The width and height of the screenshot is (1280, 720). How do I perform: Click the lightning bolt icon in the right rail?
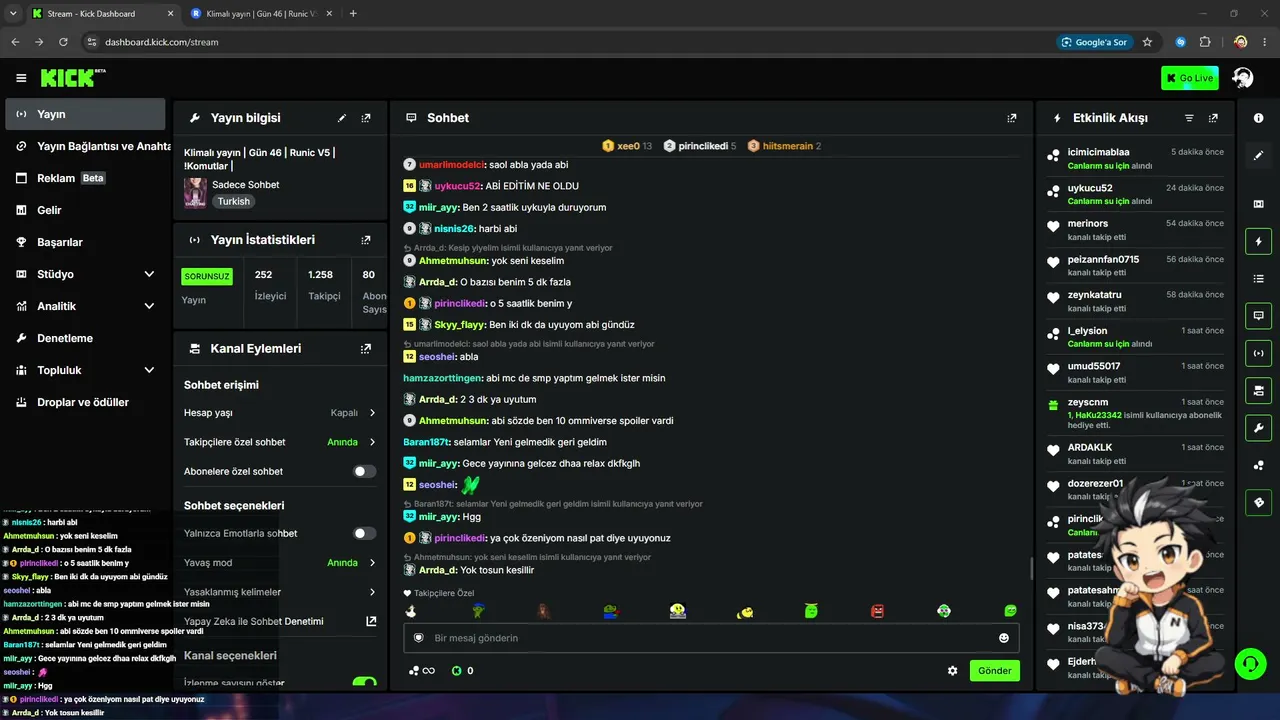point(1259,241)
